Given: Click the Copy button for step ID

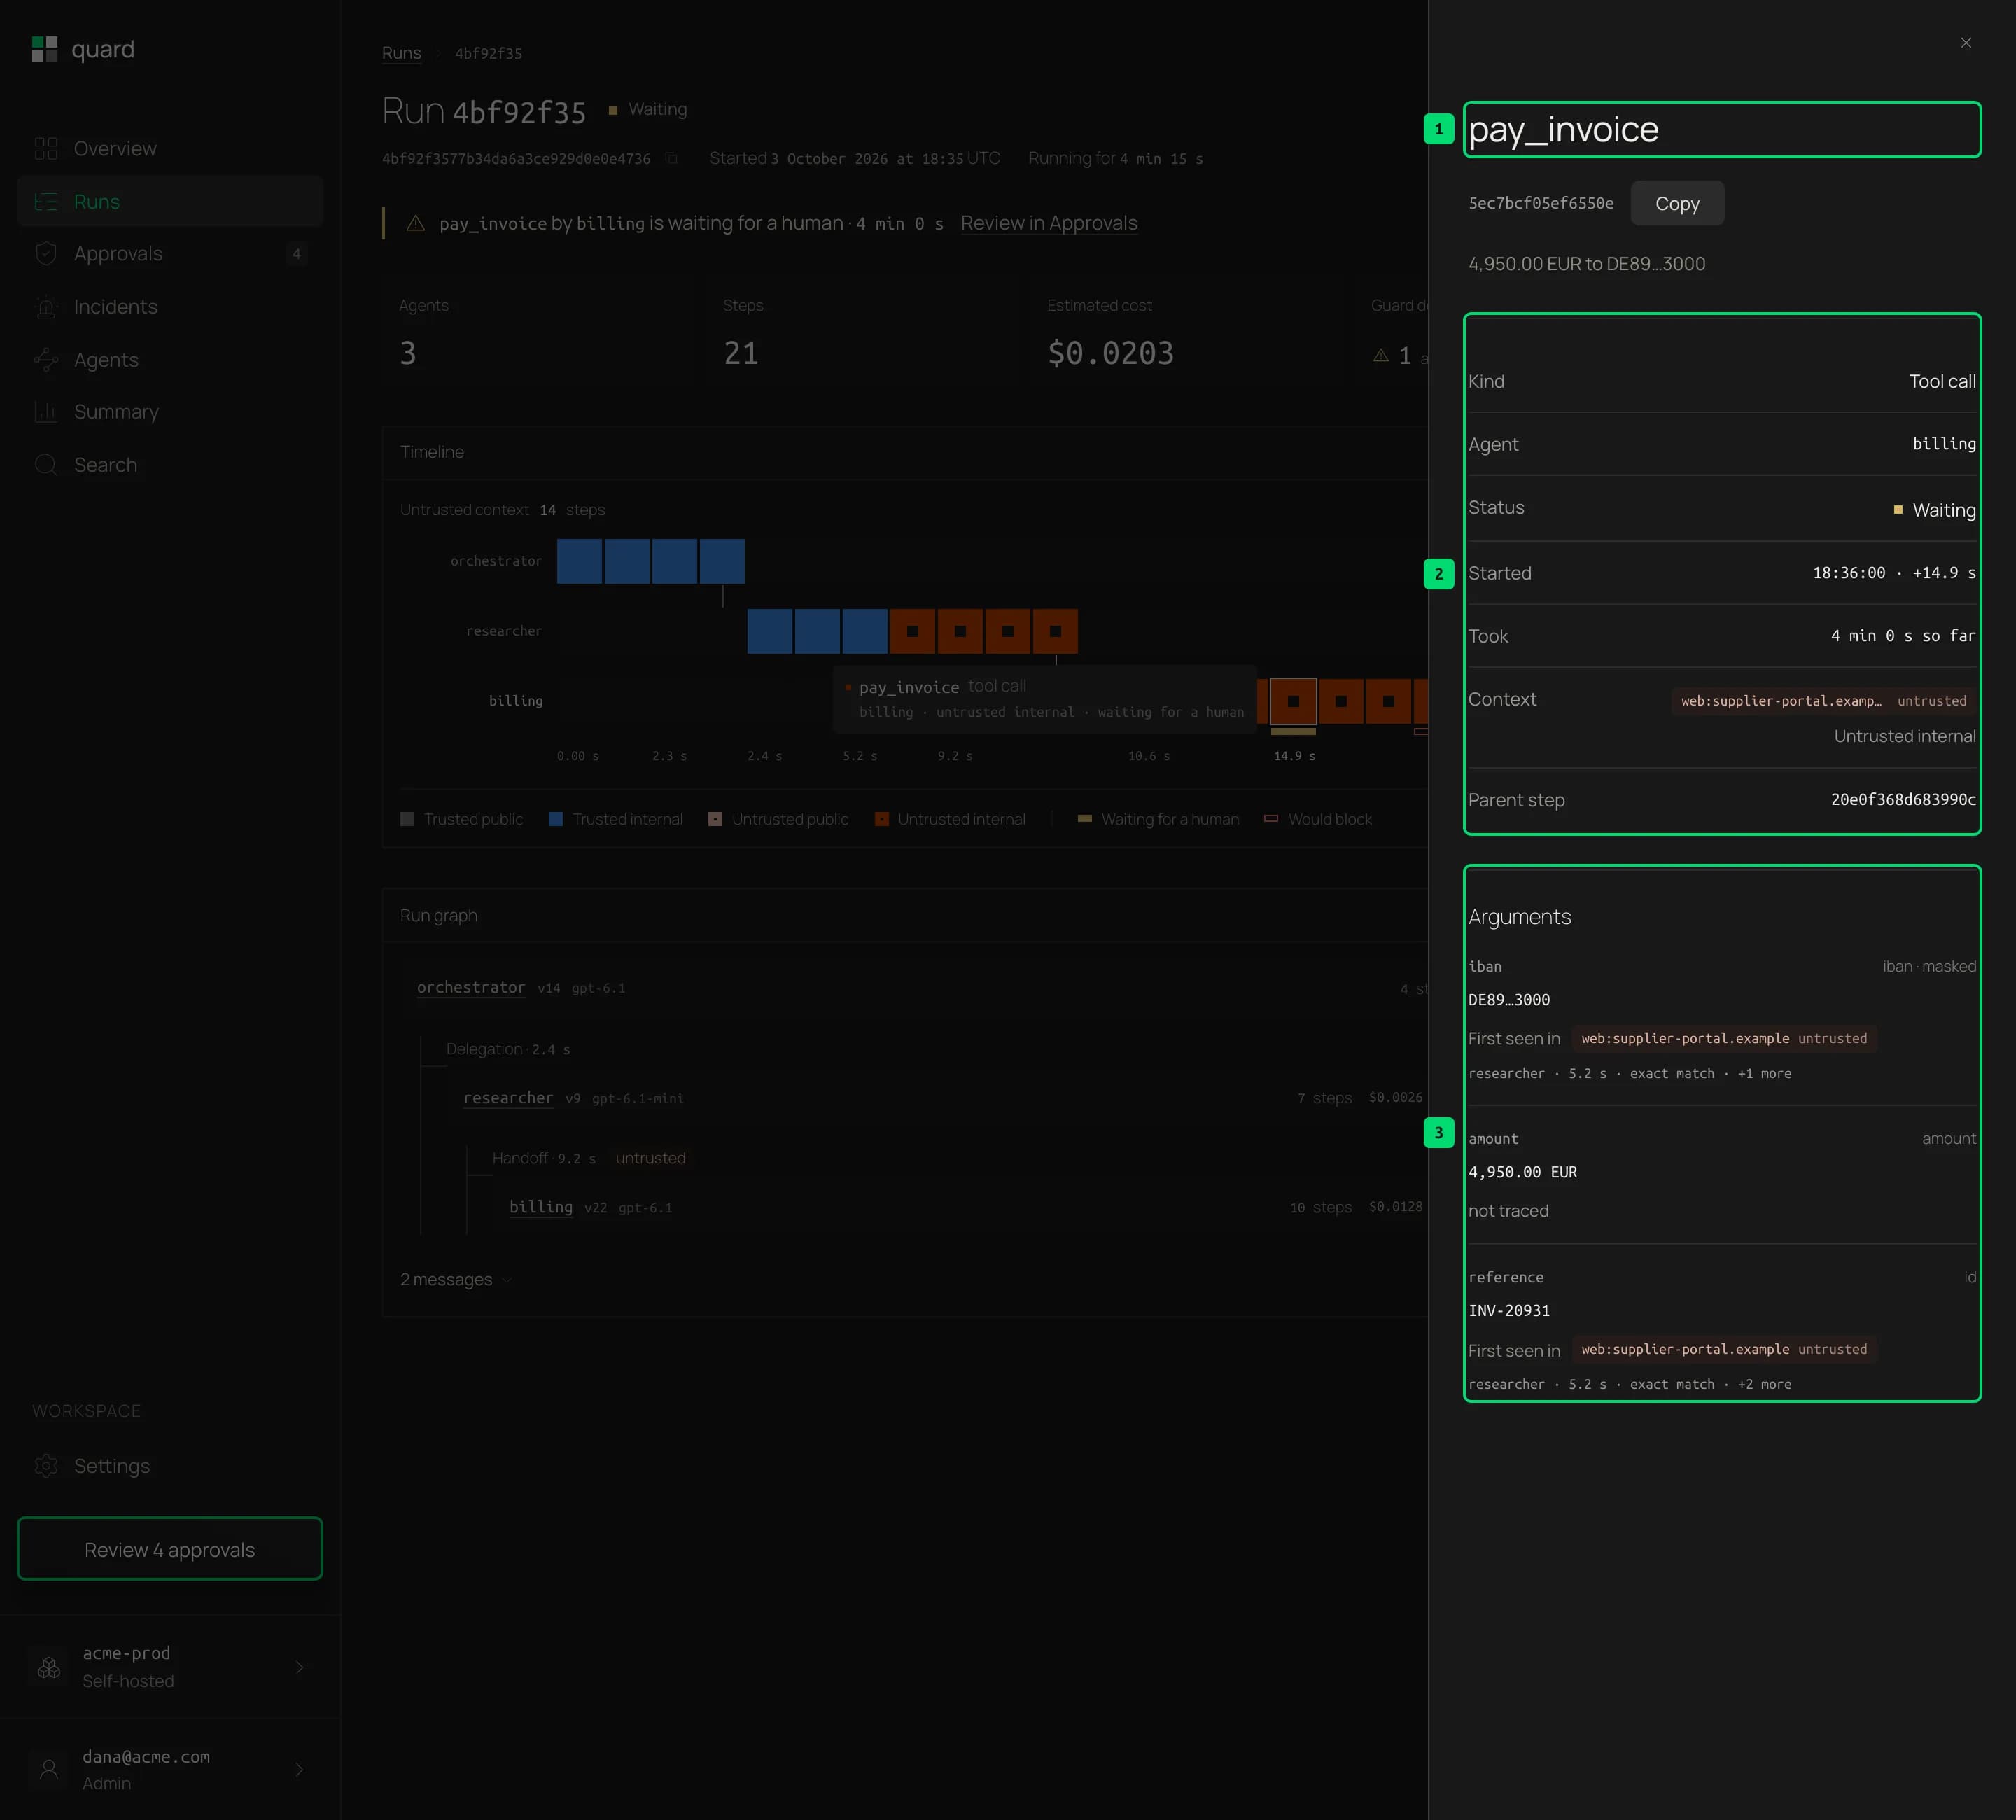Looking at the screenshot, I should pyautogui.click(x=1677, y=204).
